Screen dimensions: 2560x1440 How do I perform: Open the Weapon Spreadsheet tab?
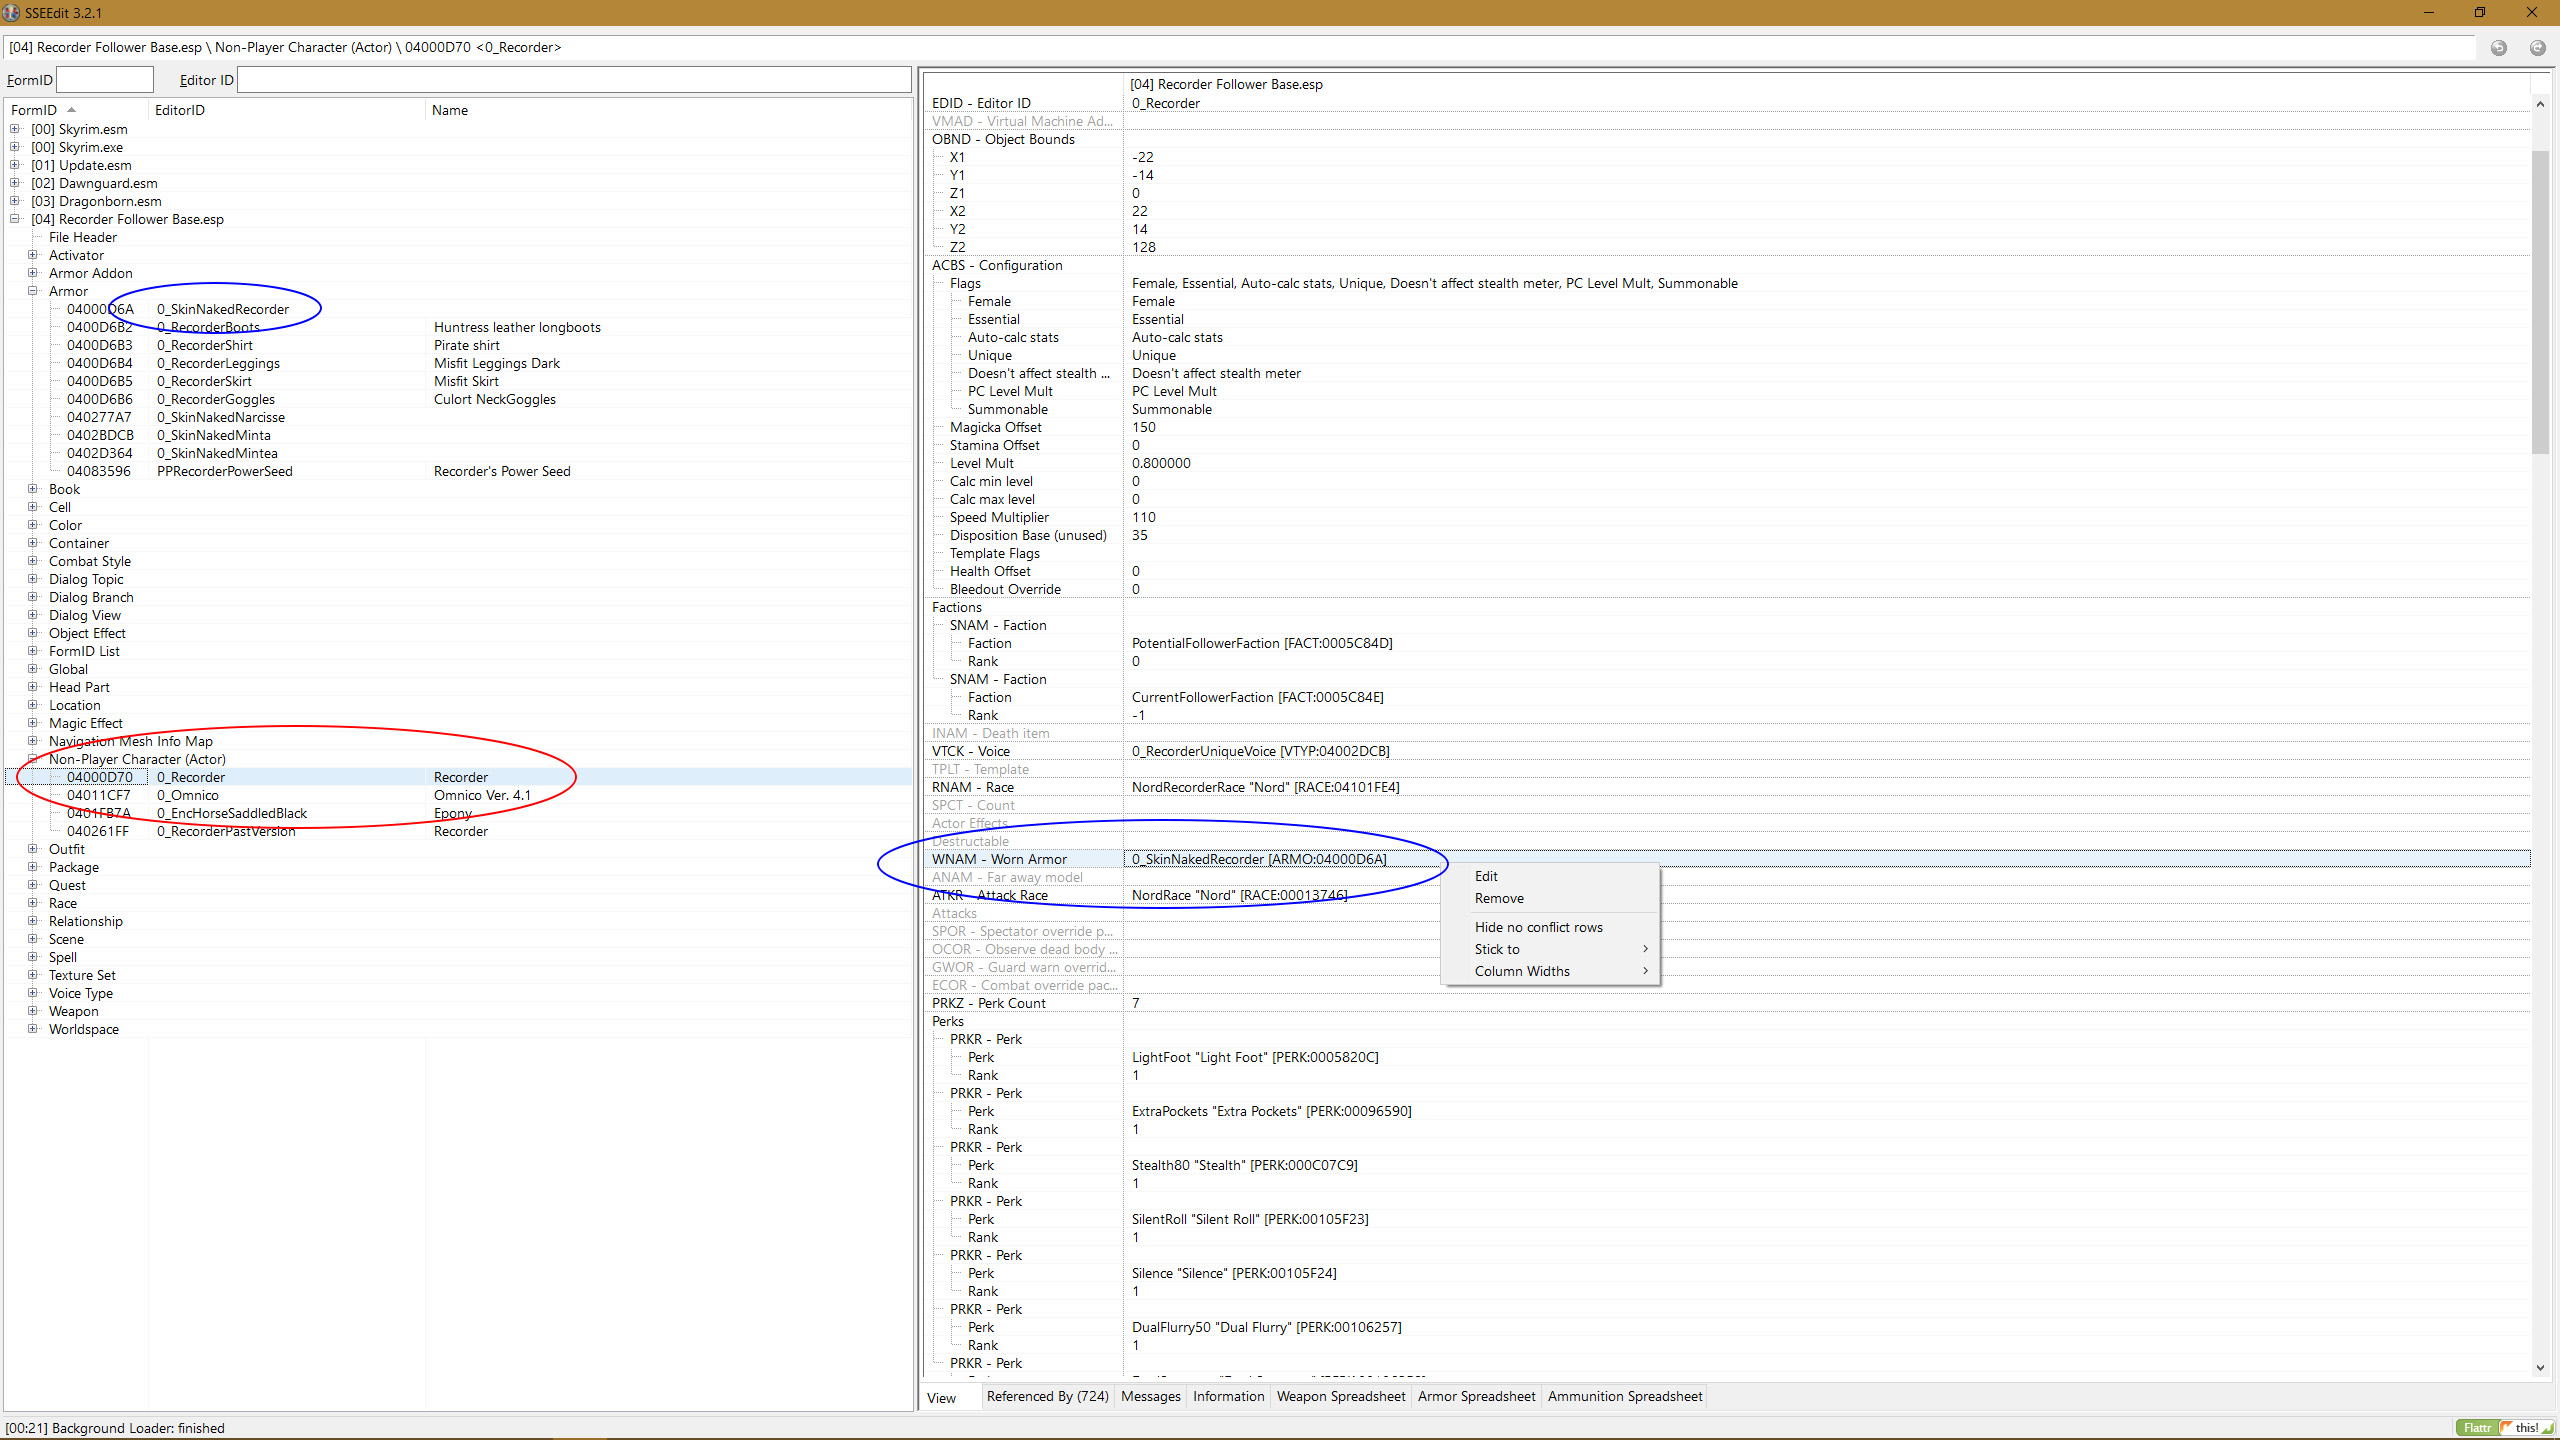(x=1341, y=1396)
